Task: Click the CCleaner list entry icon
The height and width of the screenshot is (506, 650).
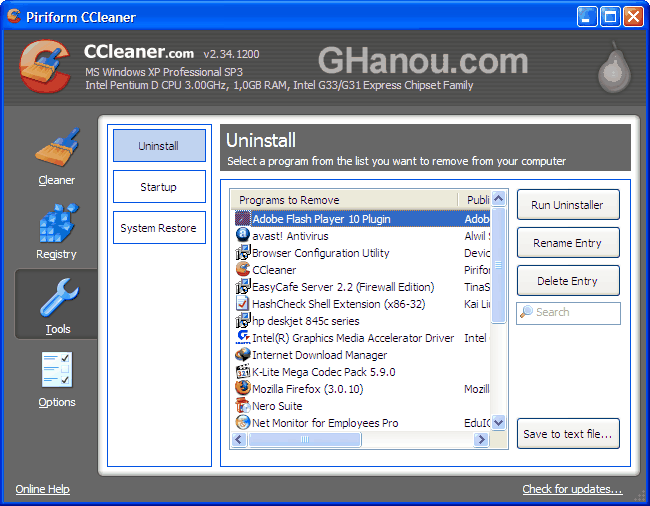Action: point(243,269)
